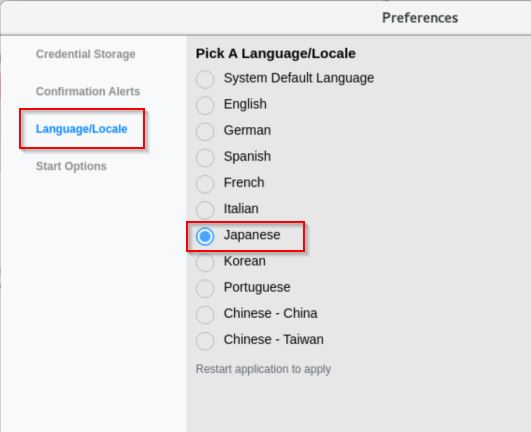
Task: Click the selected Japanese radio button
Action: pos(205,236)
